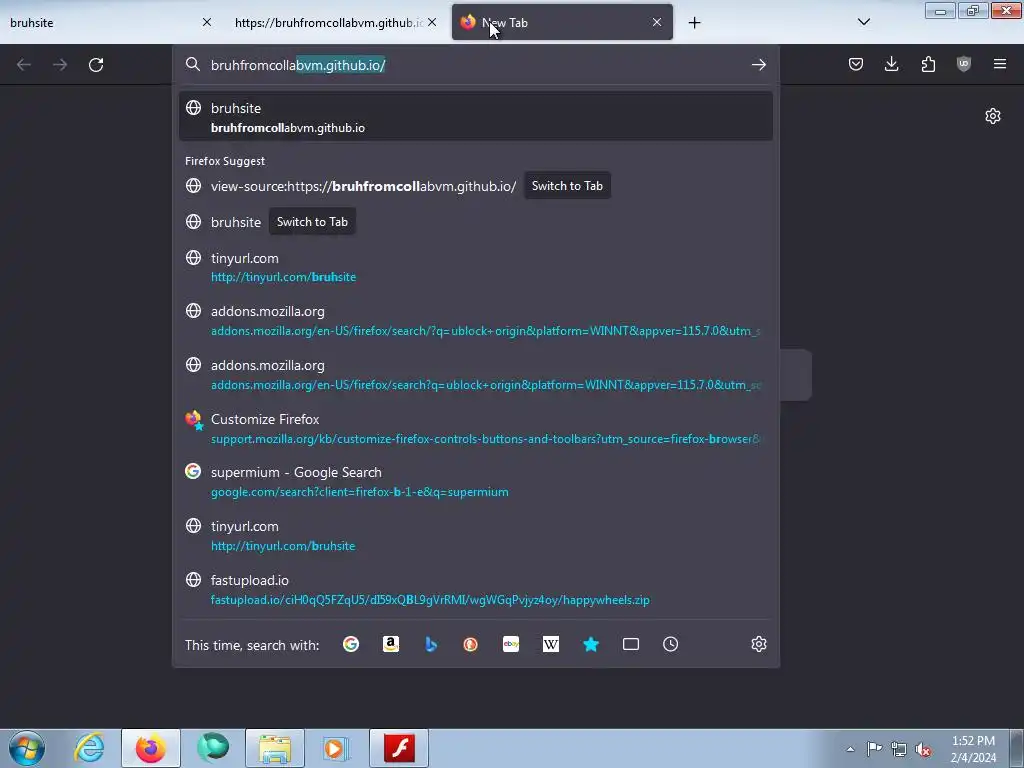Search history via clock icon
This screenshot has height=768, width=1024.
(x=671, y=645)
